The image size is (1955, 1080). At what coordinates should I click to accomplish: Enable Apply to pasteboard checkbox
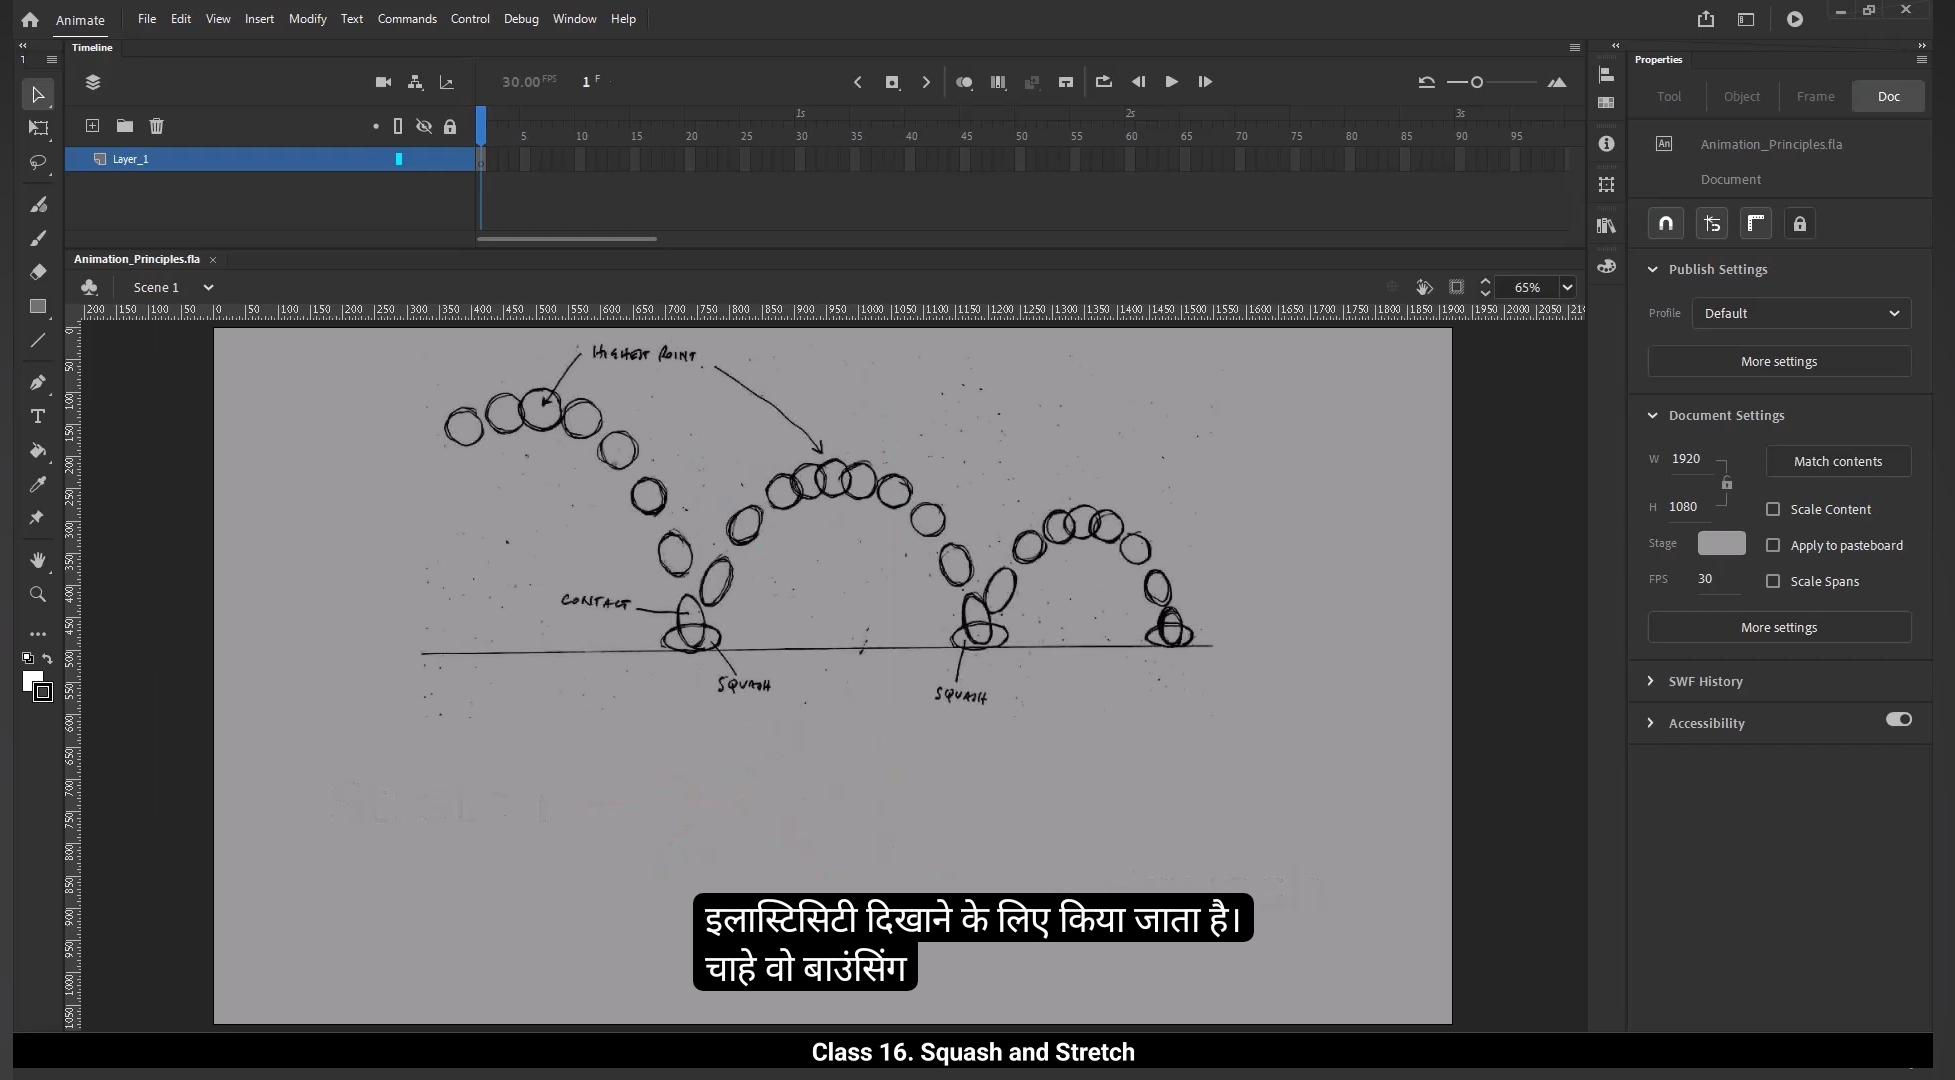pyautogui.click(x=1773, y=545)
